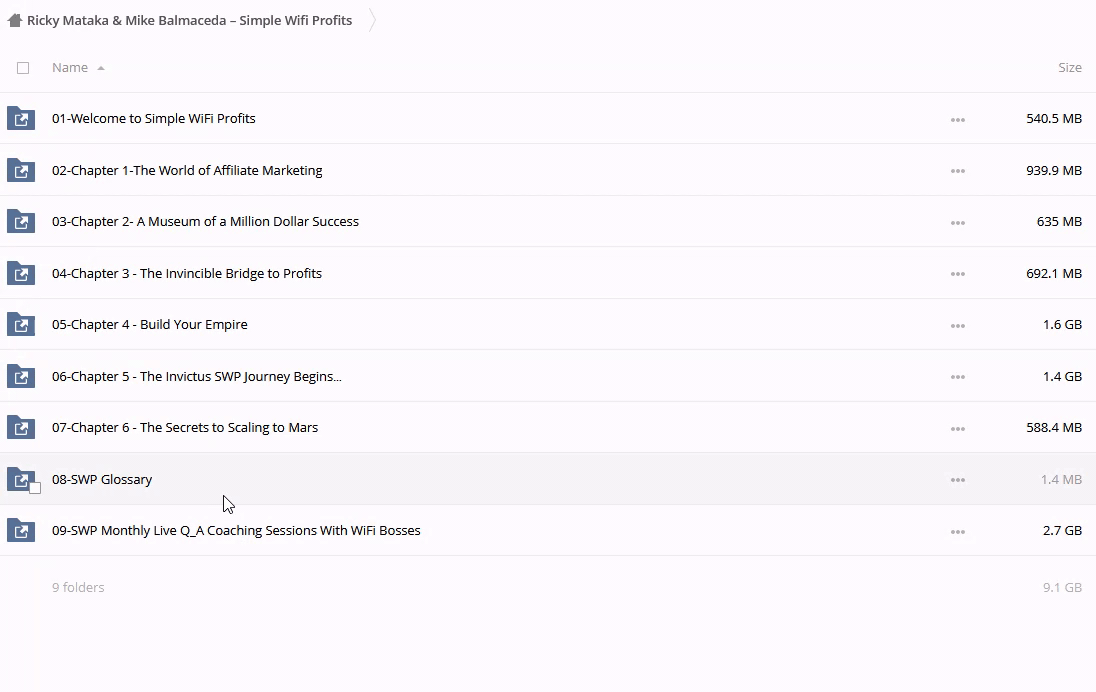
Task: Click folder icon for 06-Chapter 5 Invictus SWP Journey
Action: pos(21,377)
